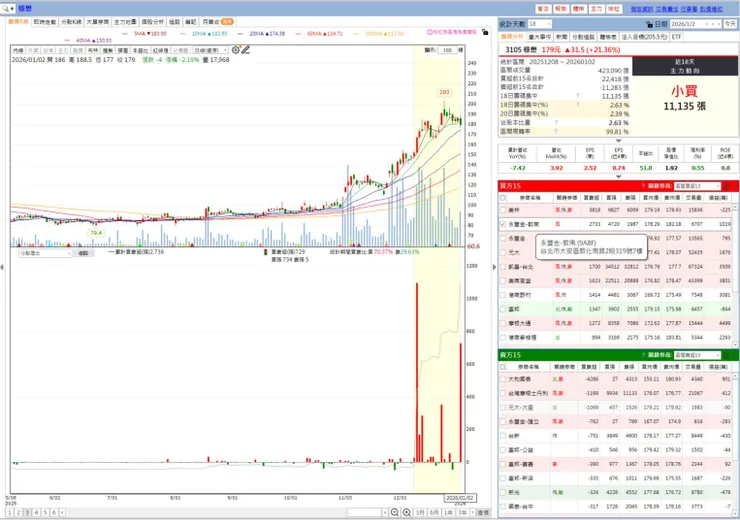Tick the select-all checkbox in 買方15 header

(503, 198)
